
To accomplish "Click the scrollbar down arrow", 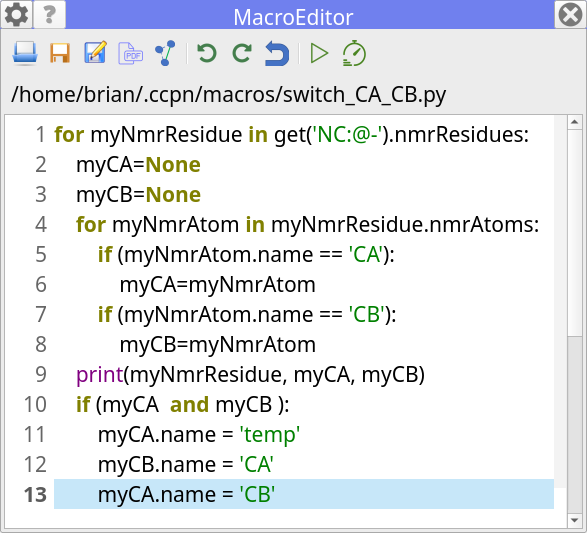I will click(575, 520).
